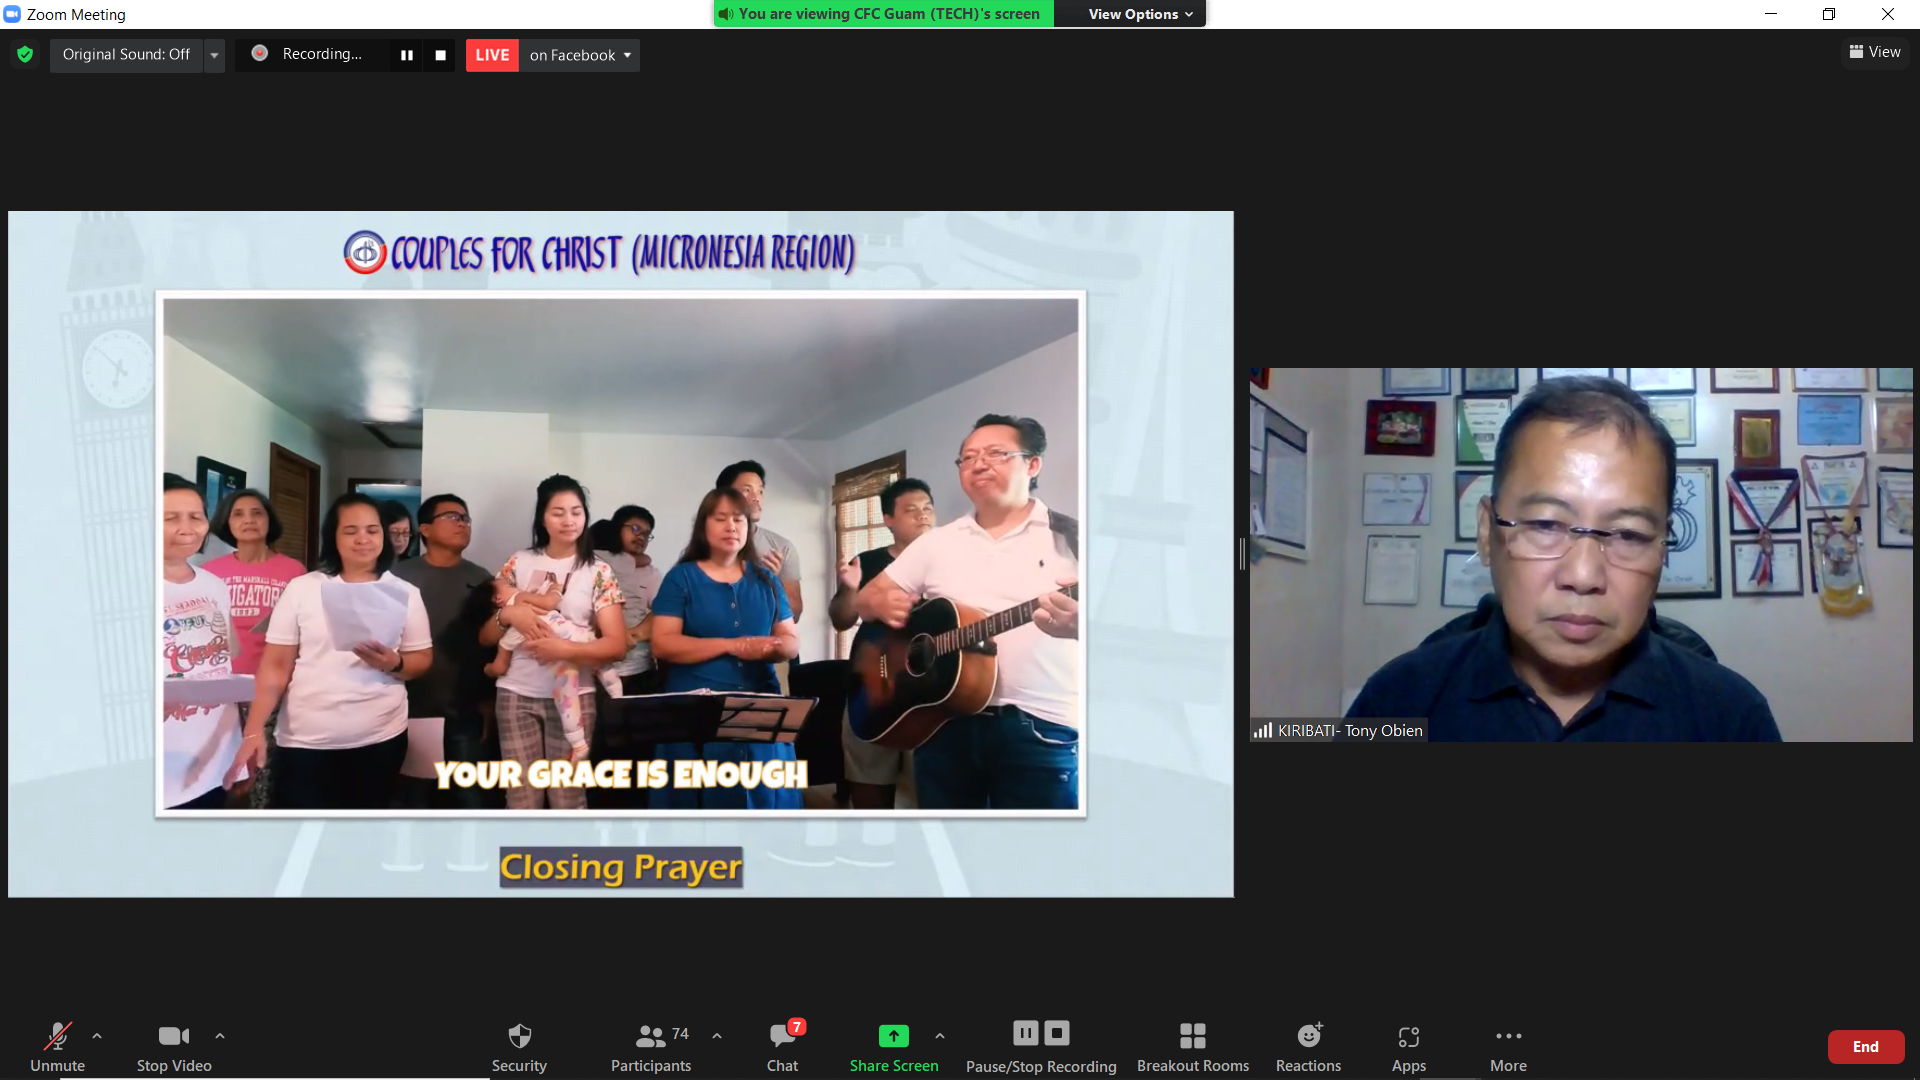This screenshot has width=1920, height=1080.
Task: Open the 'on Facebook' live stream dropdown
Action: point(580,55)
